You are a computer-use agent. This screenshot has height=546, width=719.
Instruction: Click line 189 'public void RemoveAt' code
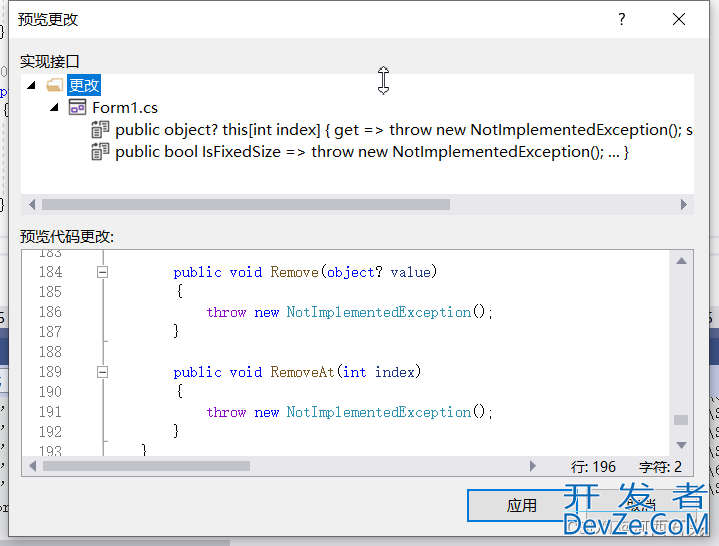click(x=297, y=372)
